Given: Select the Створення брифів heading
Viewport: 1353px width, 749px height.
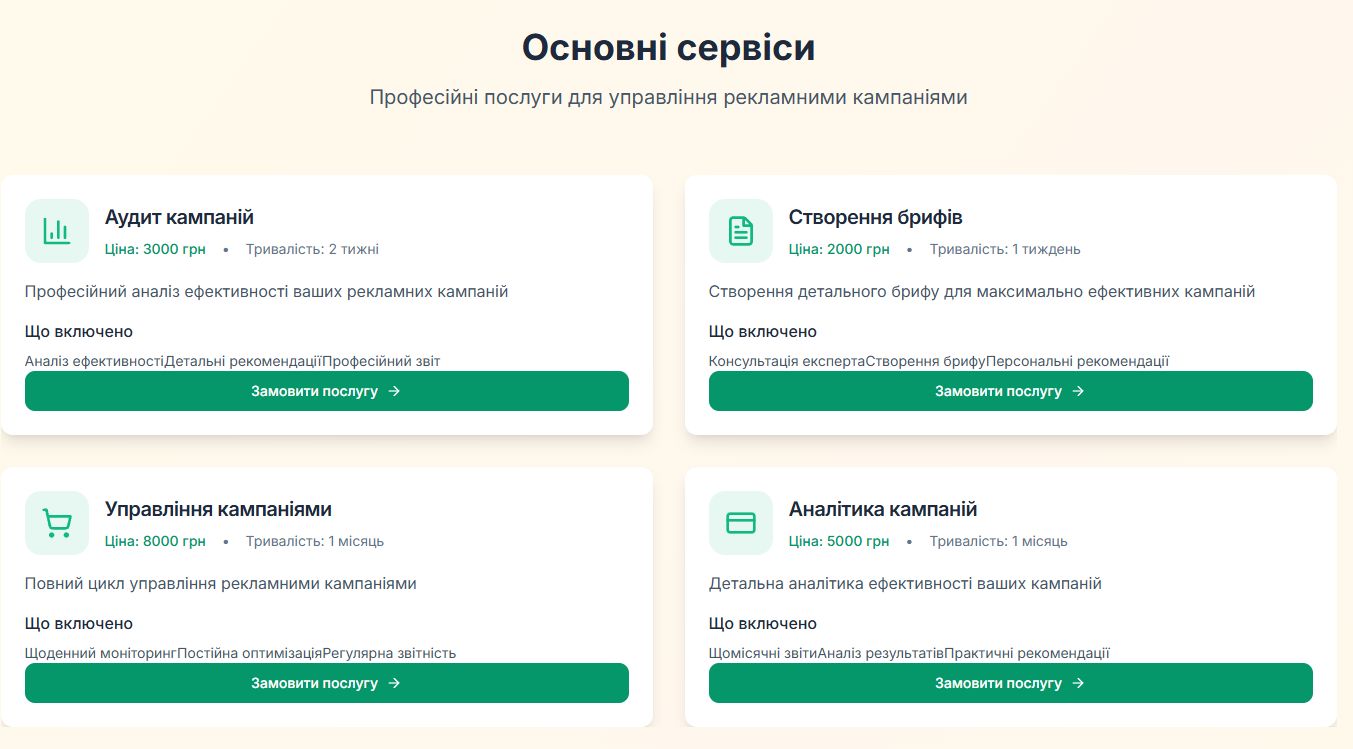Looking at the screenshot, I should pyautogui.click(x=875, y=217).
